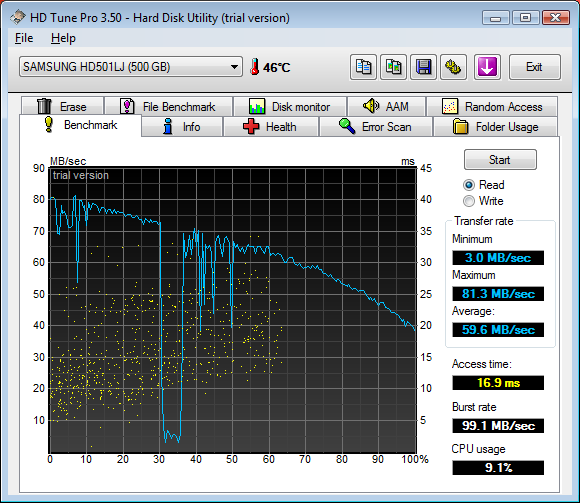Open the Help menu
The image size is (580, 503).
click(x=63, y=38)
